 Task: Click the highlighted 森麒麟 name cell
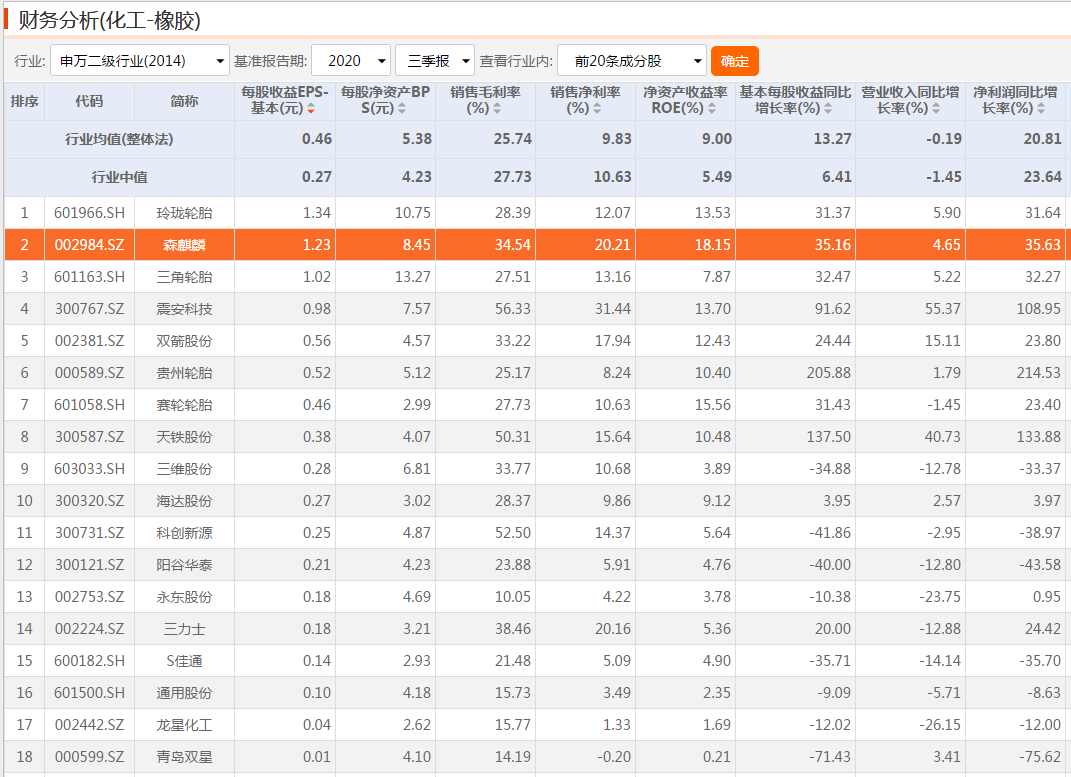184,244
